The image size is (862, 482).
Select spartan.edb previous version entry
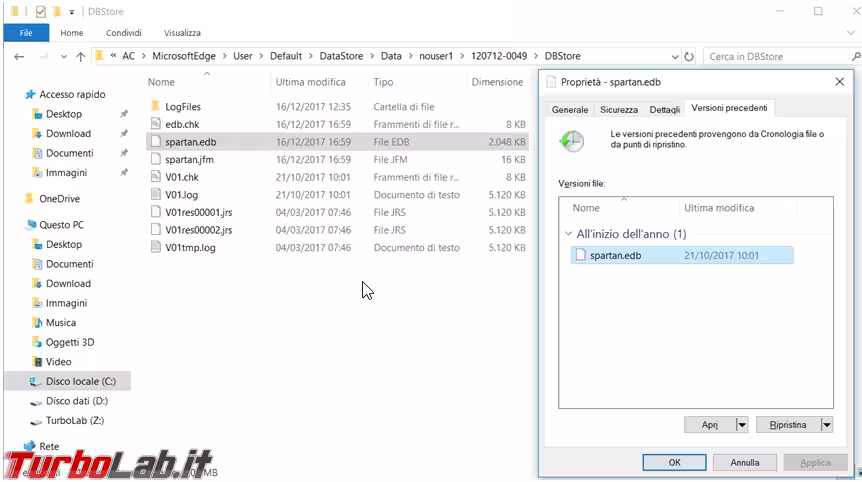[x=616, y=256]
